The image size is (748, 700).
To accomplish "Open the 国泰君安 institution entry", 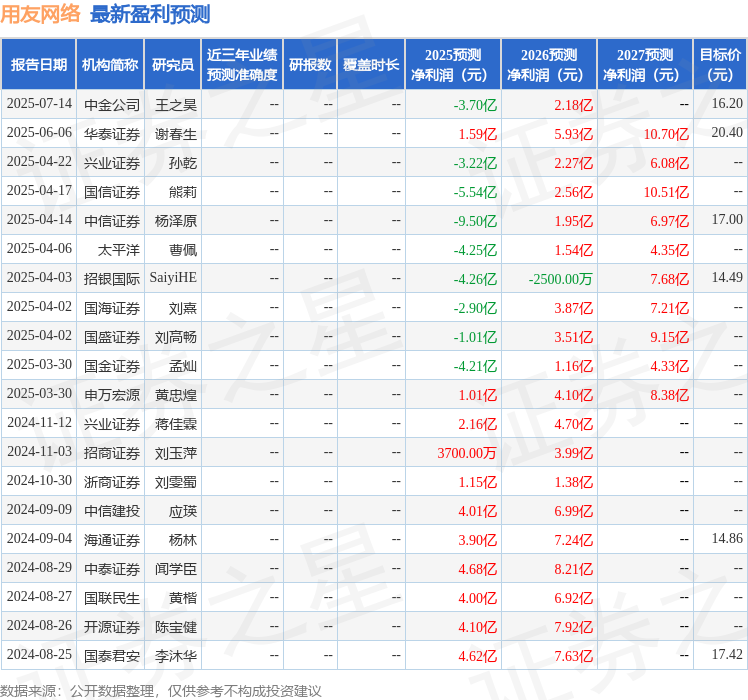I will coord(111,656).
